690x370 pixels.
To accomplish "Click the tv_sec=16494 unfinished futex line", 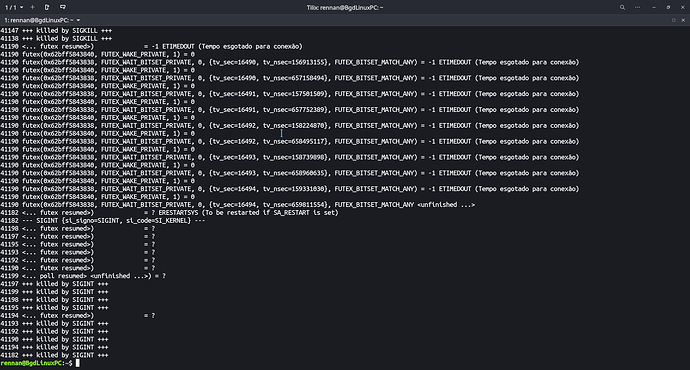I will (x=238, y=205).
